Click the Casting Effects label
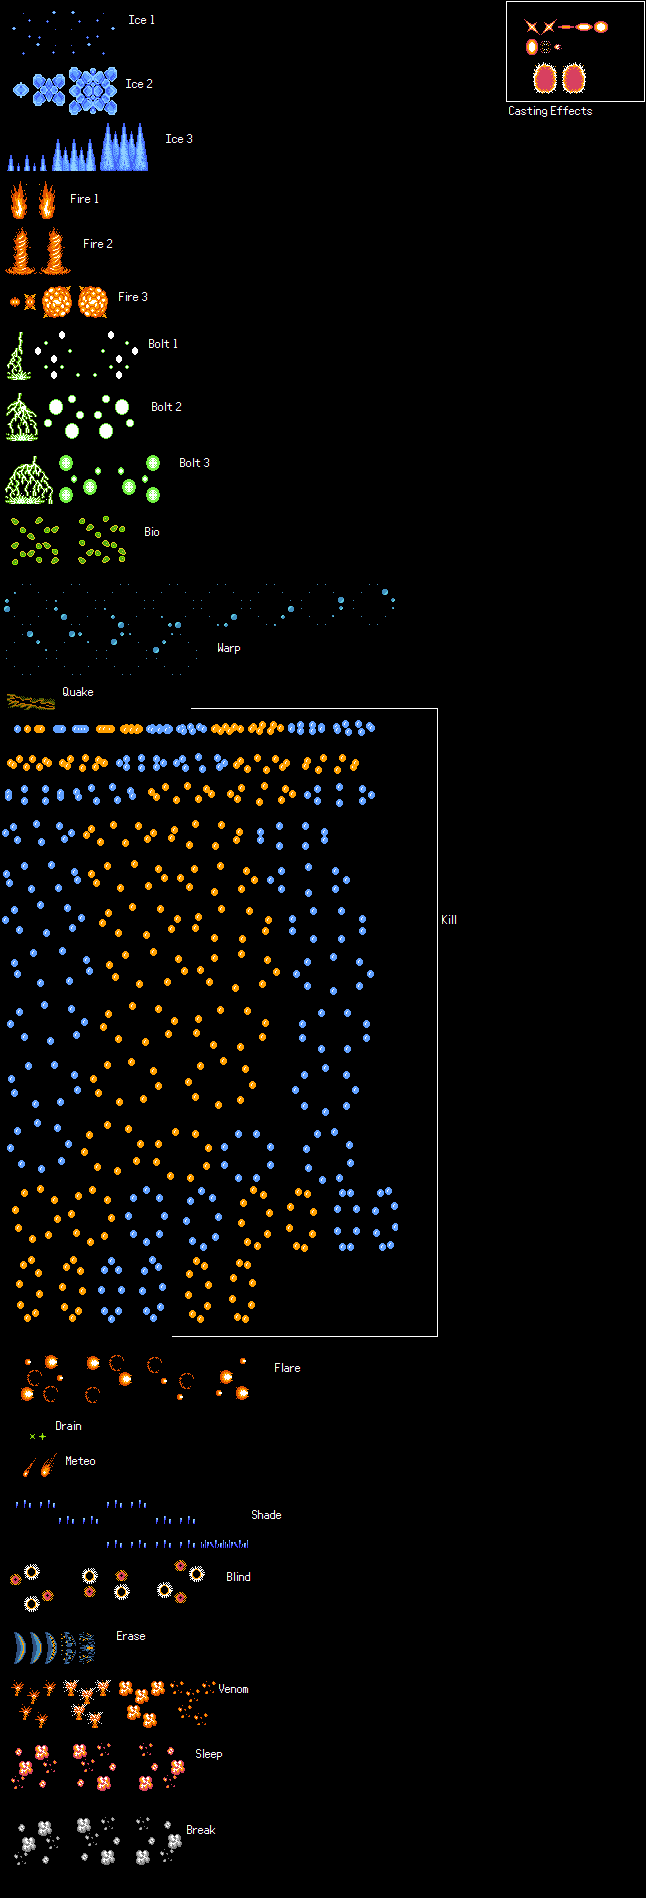The image size is (646, 1898). click(x=550, y=111)
